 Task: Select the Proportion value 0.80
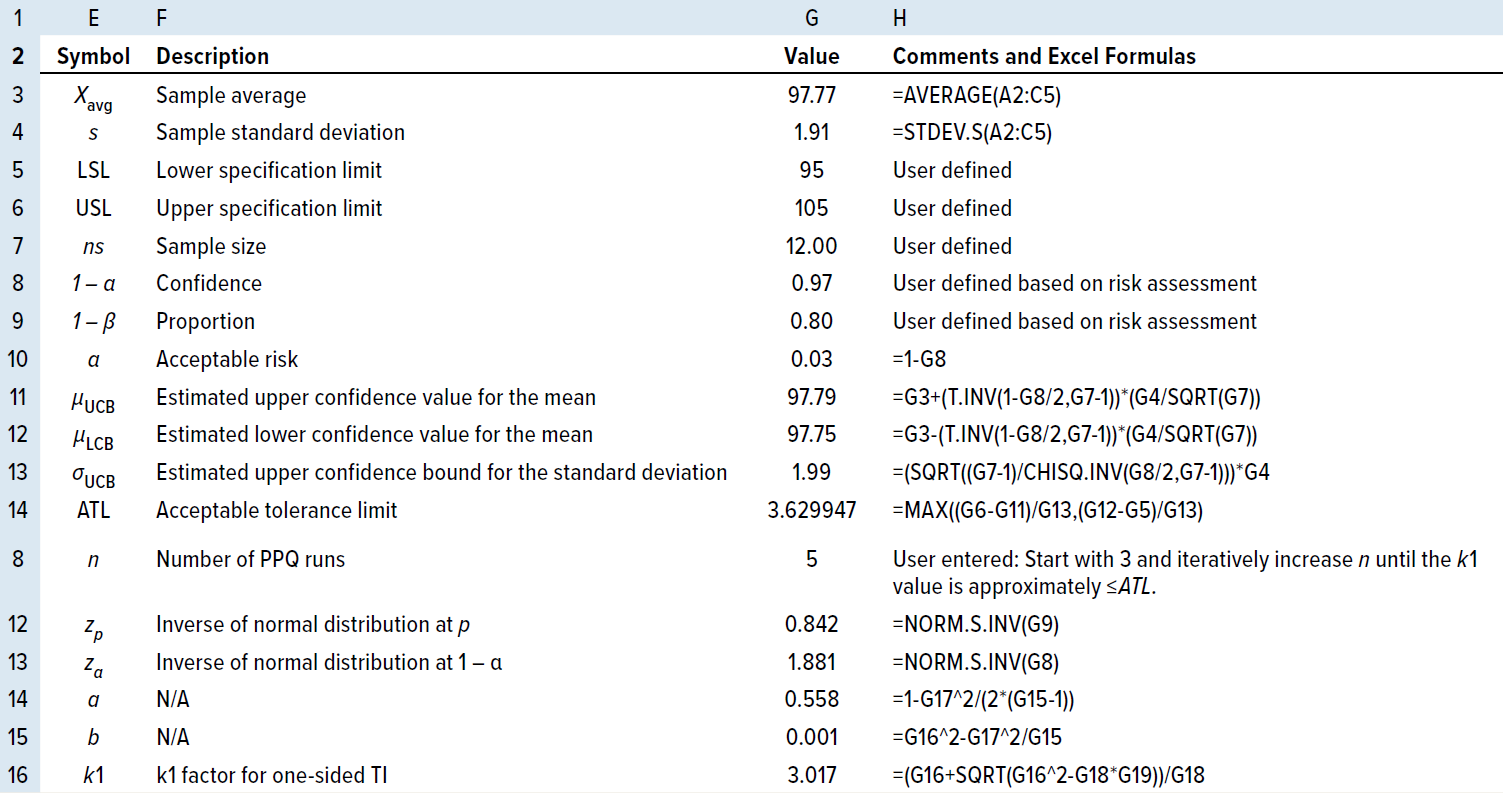[811, 322]
